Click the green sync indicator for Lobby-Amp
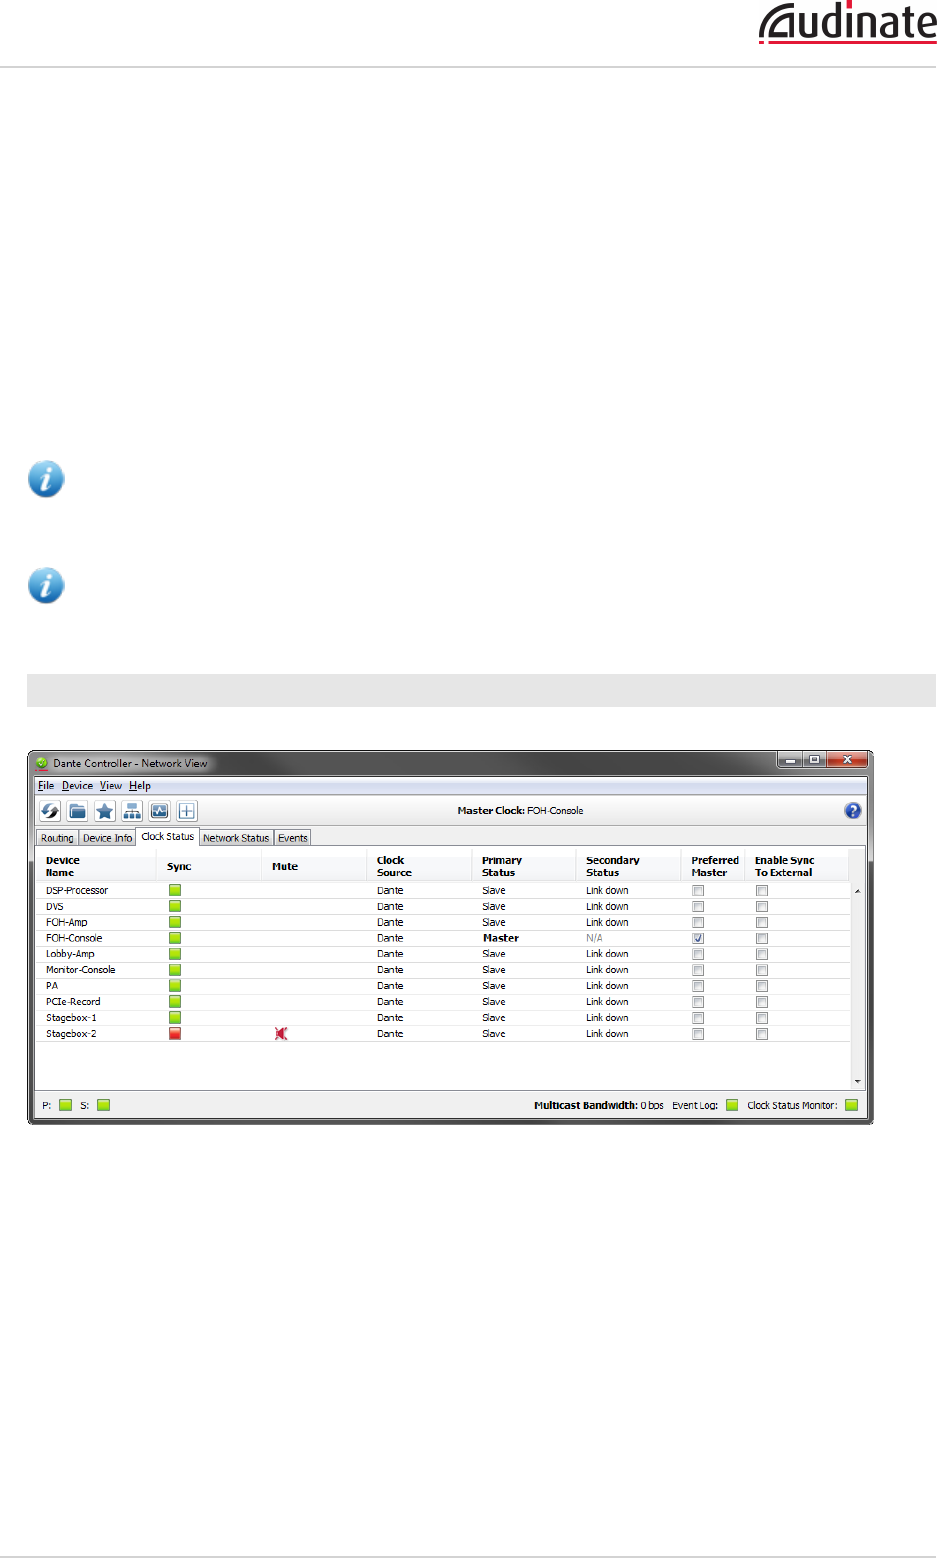This screenshot has width=937, height=1558. coord(175,954)
